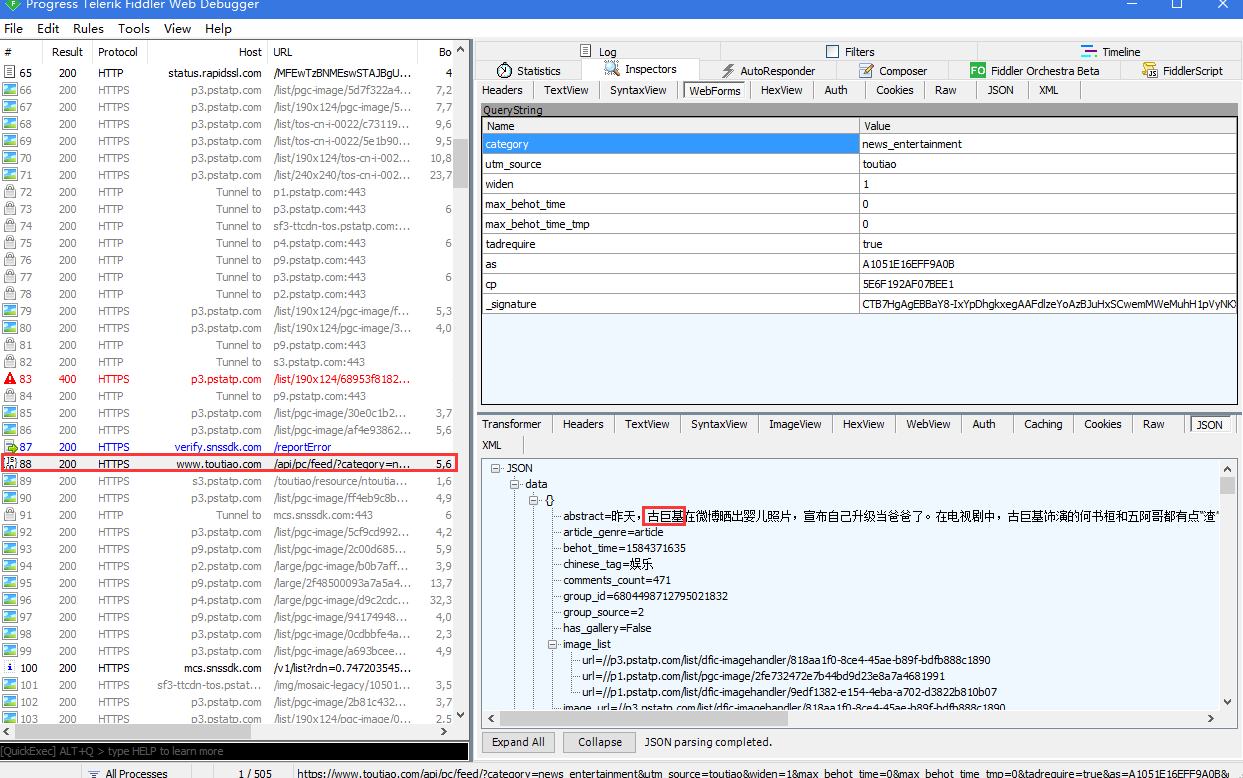
Task: Select the response Caching tab
Action: pos(1043,424)
